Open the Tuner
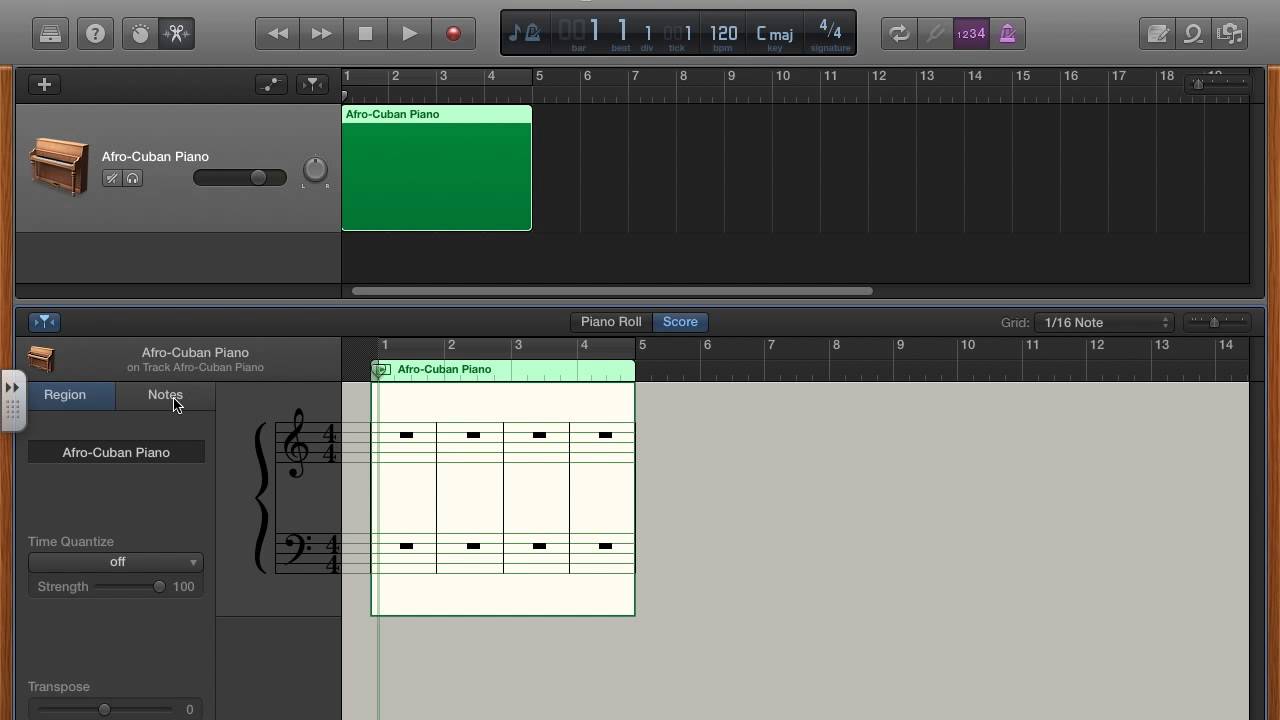 pyautogui.click(x=935, y=34)
